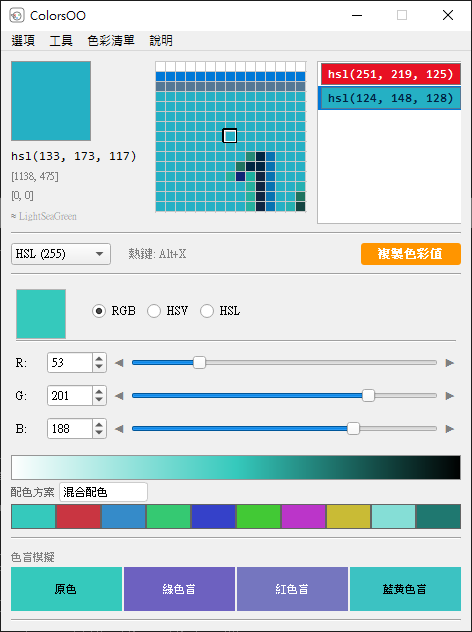
Task: Click the 藍黃色盲 simulation block
Action: 405,589
